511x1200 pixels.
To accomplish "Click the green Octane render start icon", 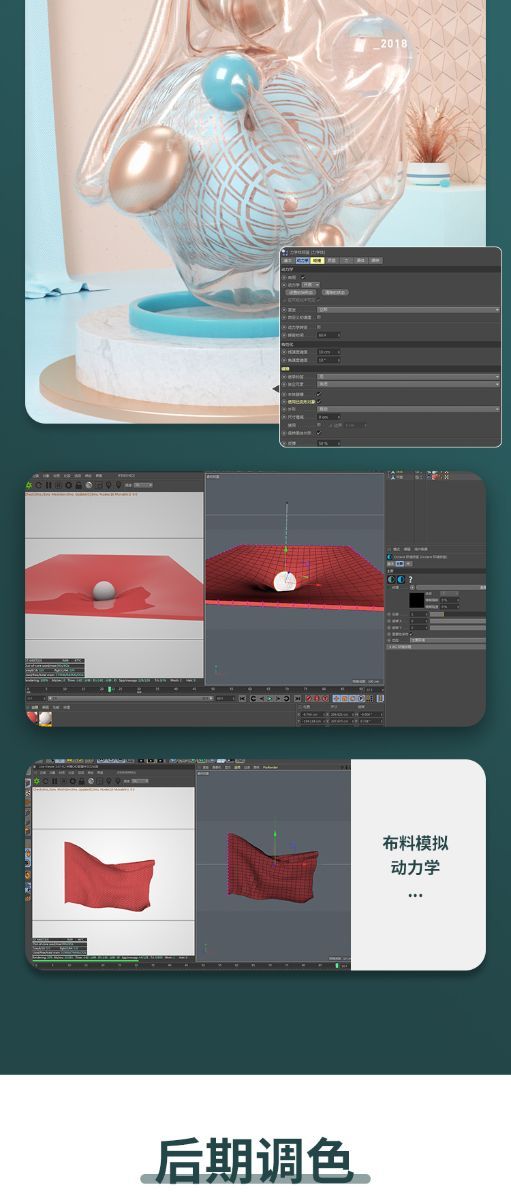I will click(x=28, y=485).
